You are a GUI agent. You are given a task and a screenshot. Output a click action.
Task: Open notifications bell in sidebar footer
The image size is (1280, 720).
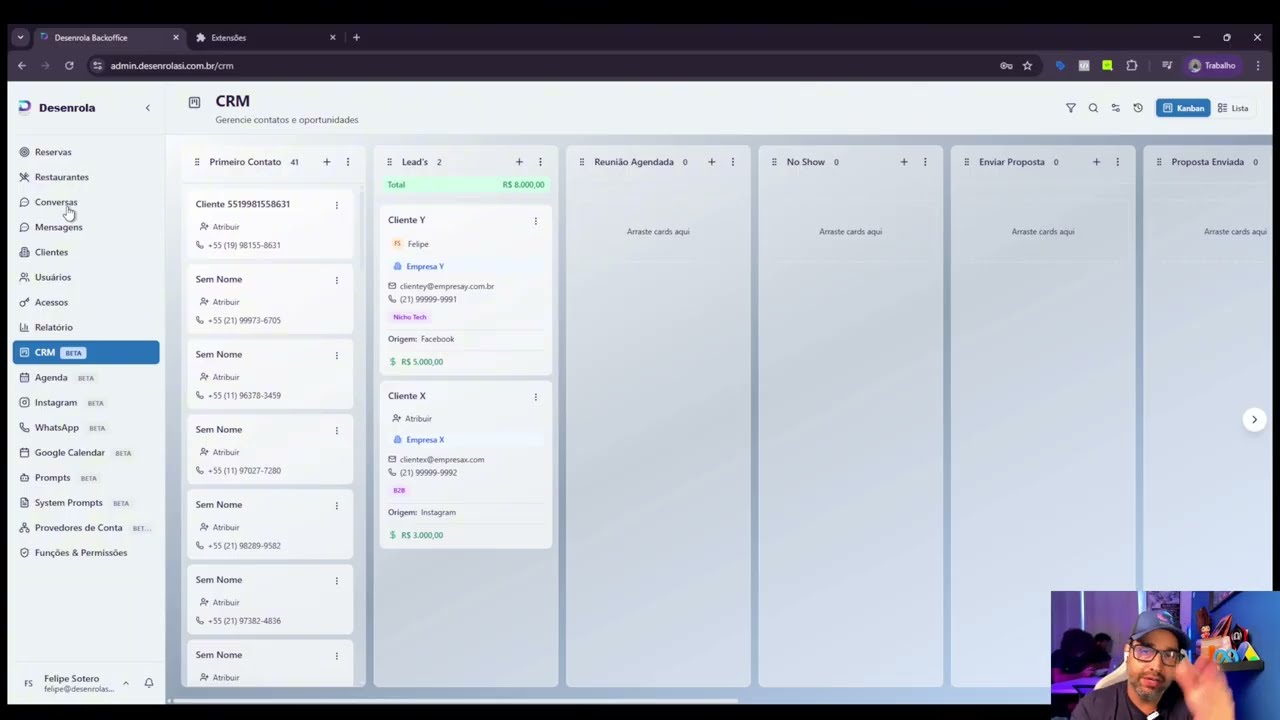148,683
